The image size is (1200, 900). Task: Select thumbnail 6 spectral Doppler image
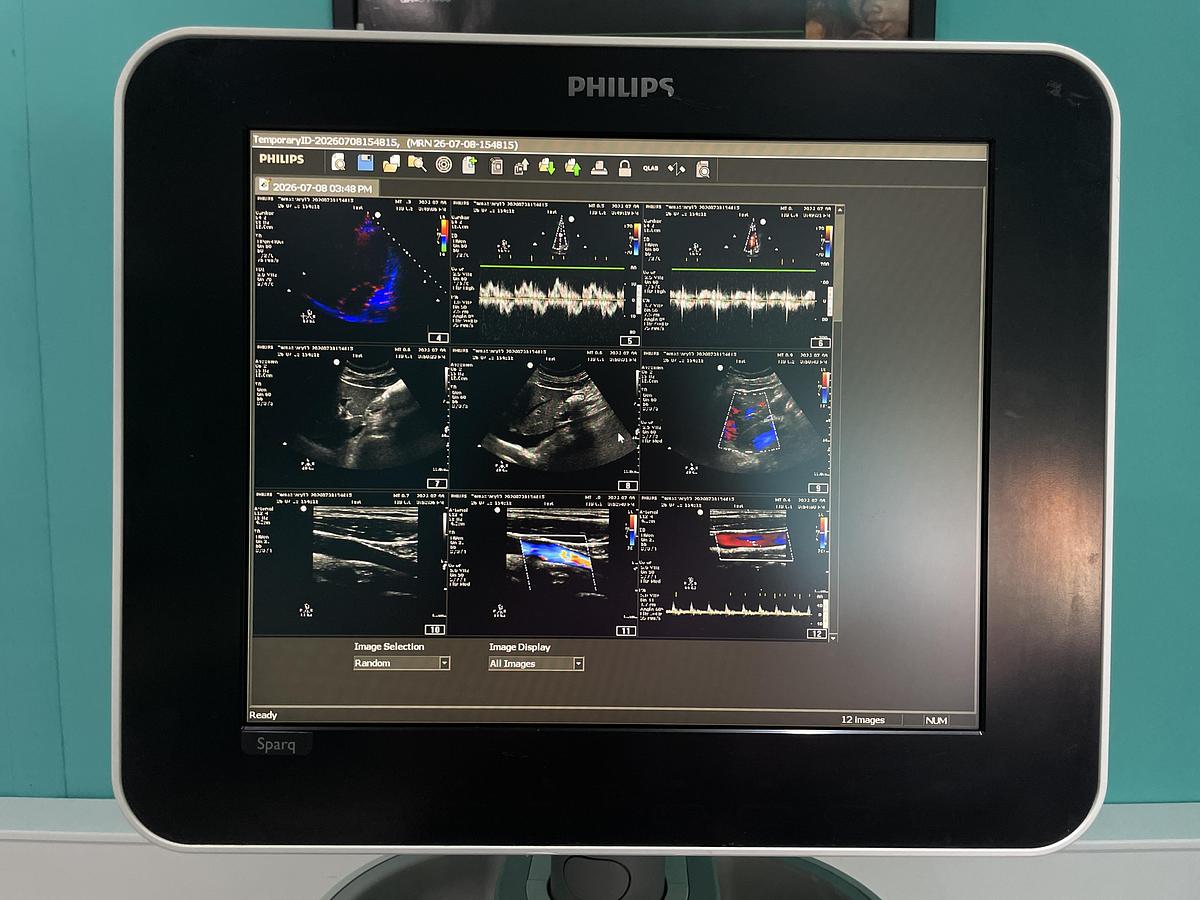tap(735, 275)
